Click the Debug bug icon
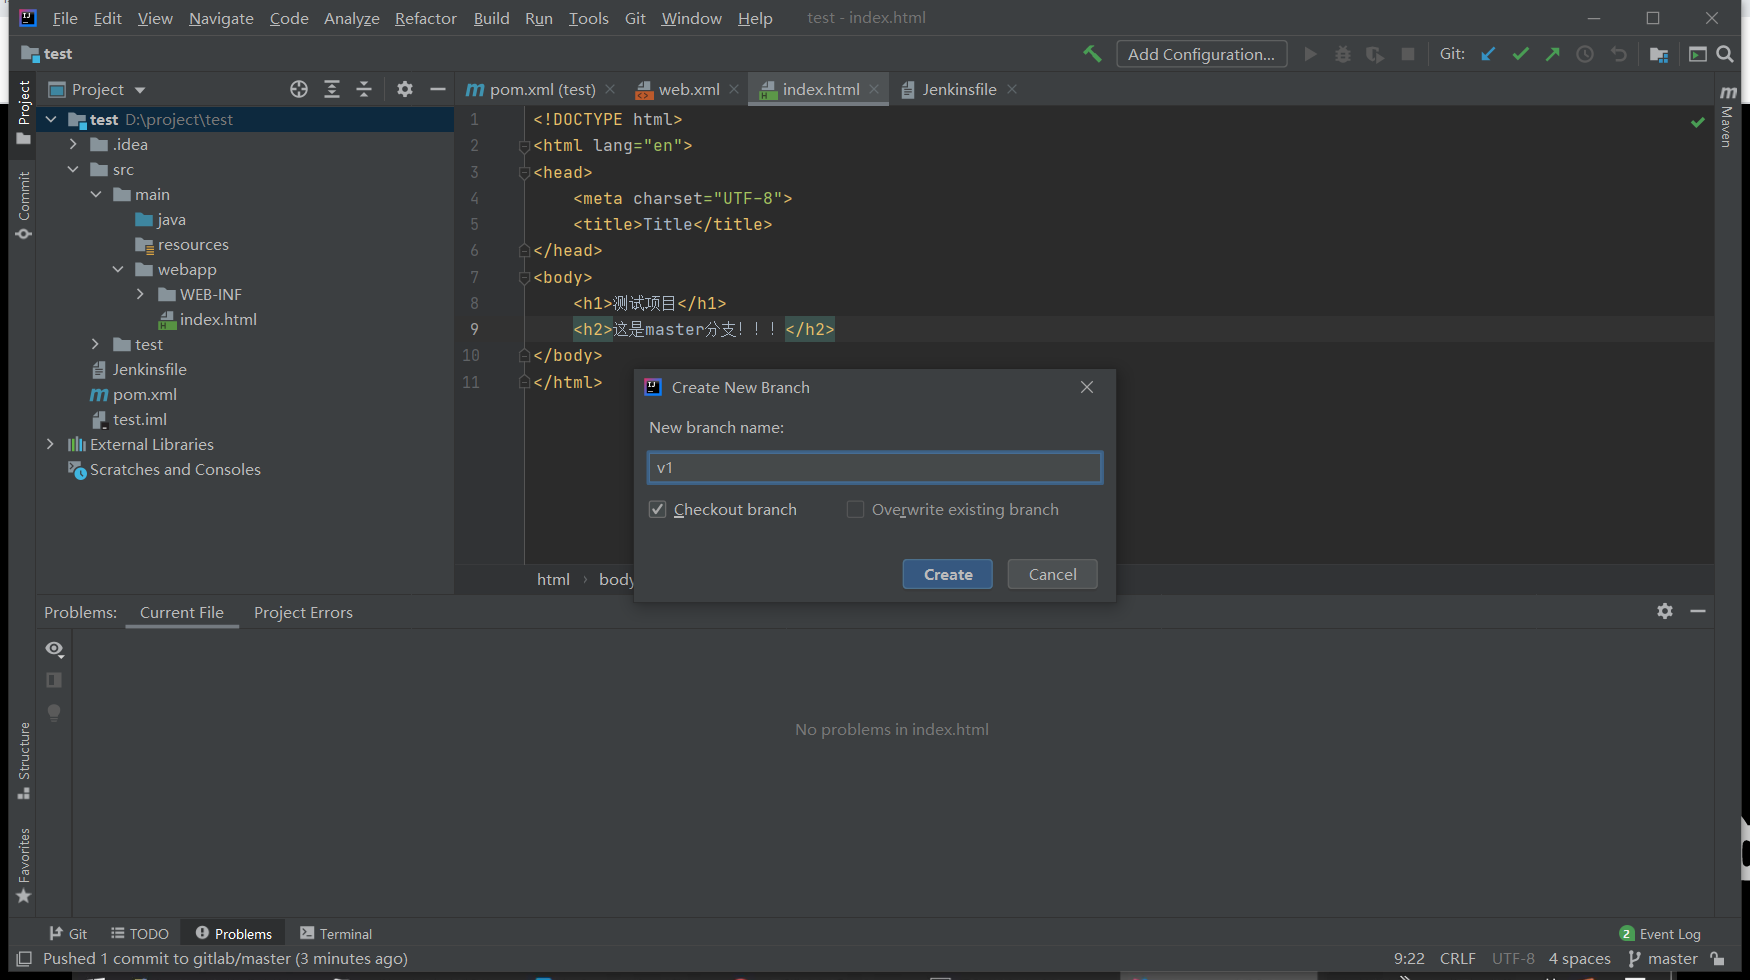 [1343, 54]
